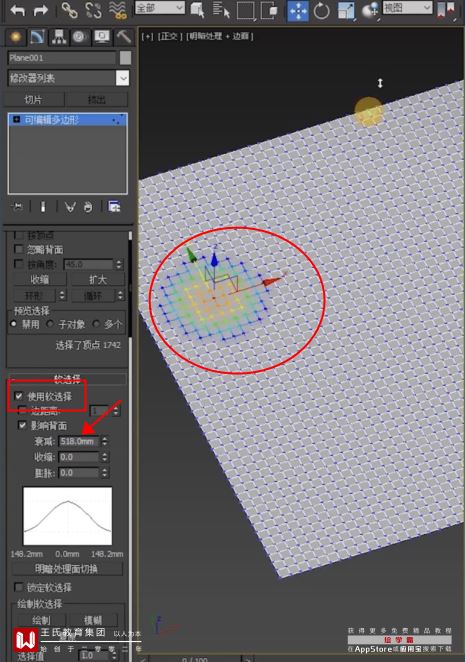465x662 pixels.
Task: Activate the Select and Link tool
Action: [70, 10]
